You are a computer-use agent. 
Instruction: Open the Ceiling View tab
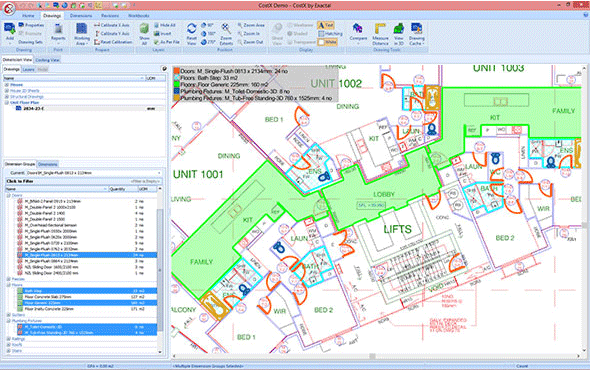click(x=47, y=60)
